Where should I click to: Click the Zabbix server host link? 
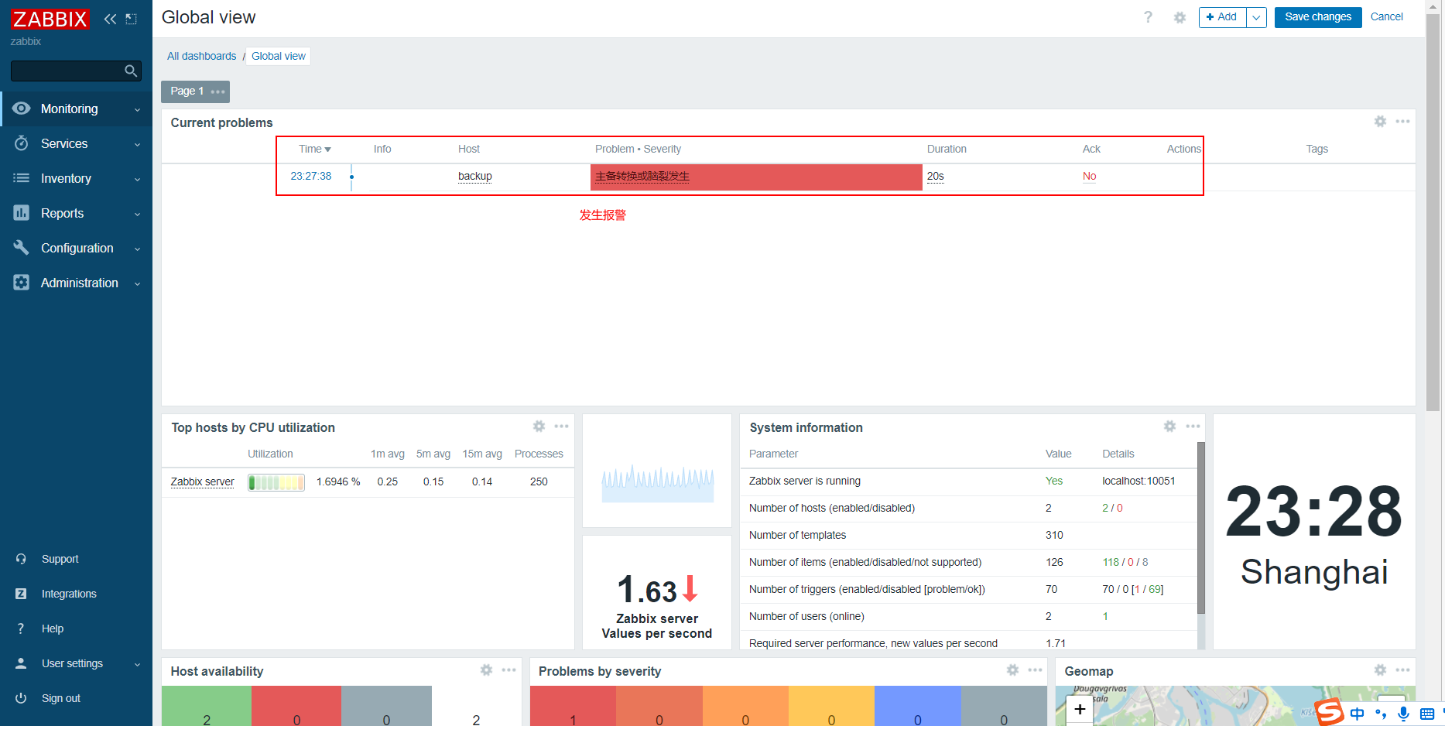pyautogui.click(x=203, y=482)
